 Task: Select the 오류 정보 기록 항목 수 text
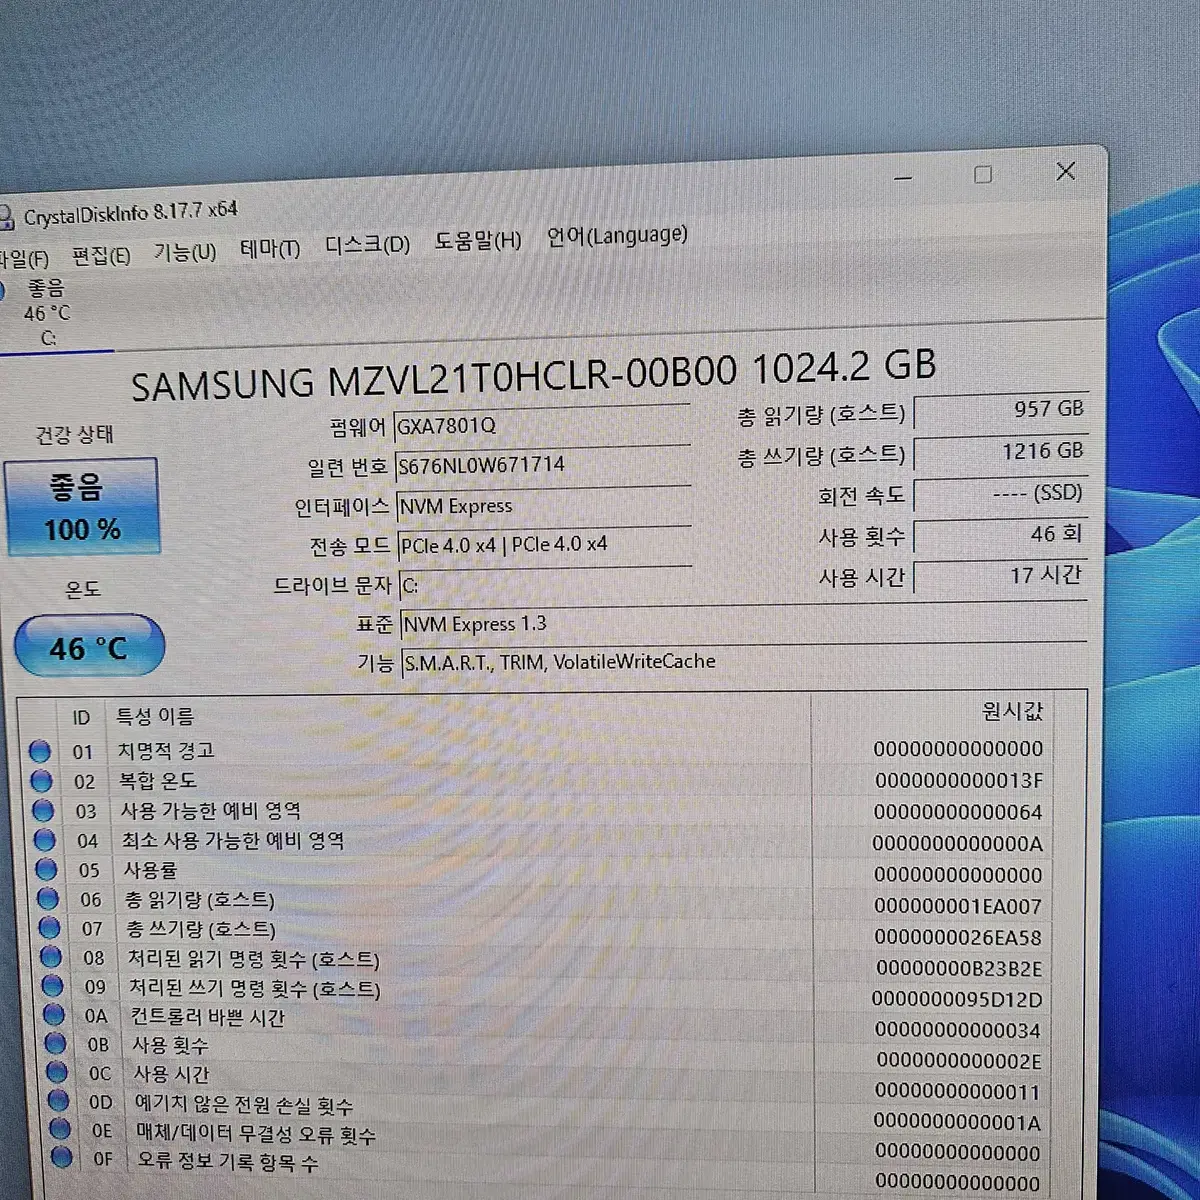[228, 1163]
